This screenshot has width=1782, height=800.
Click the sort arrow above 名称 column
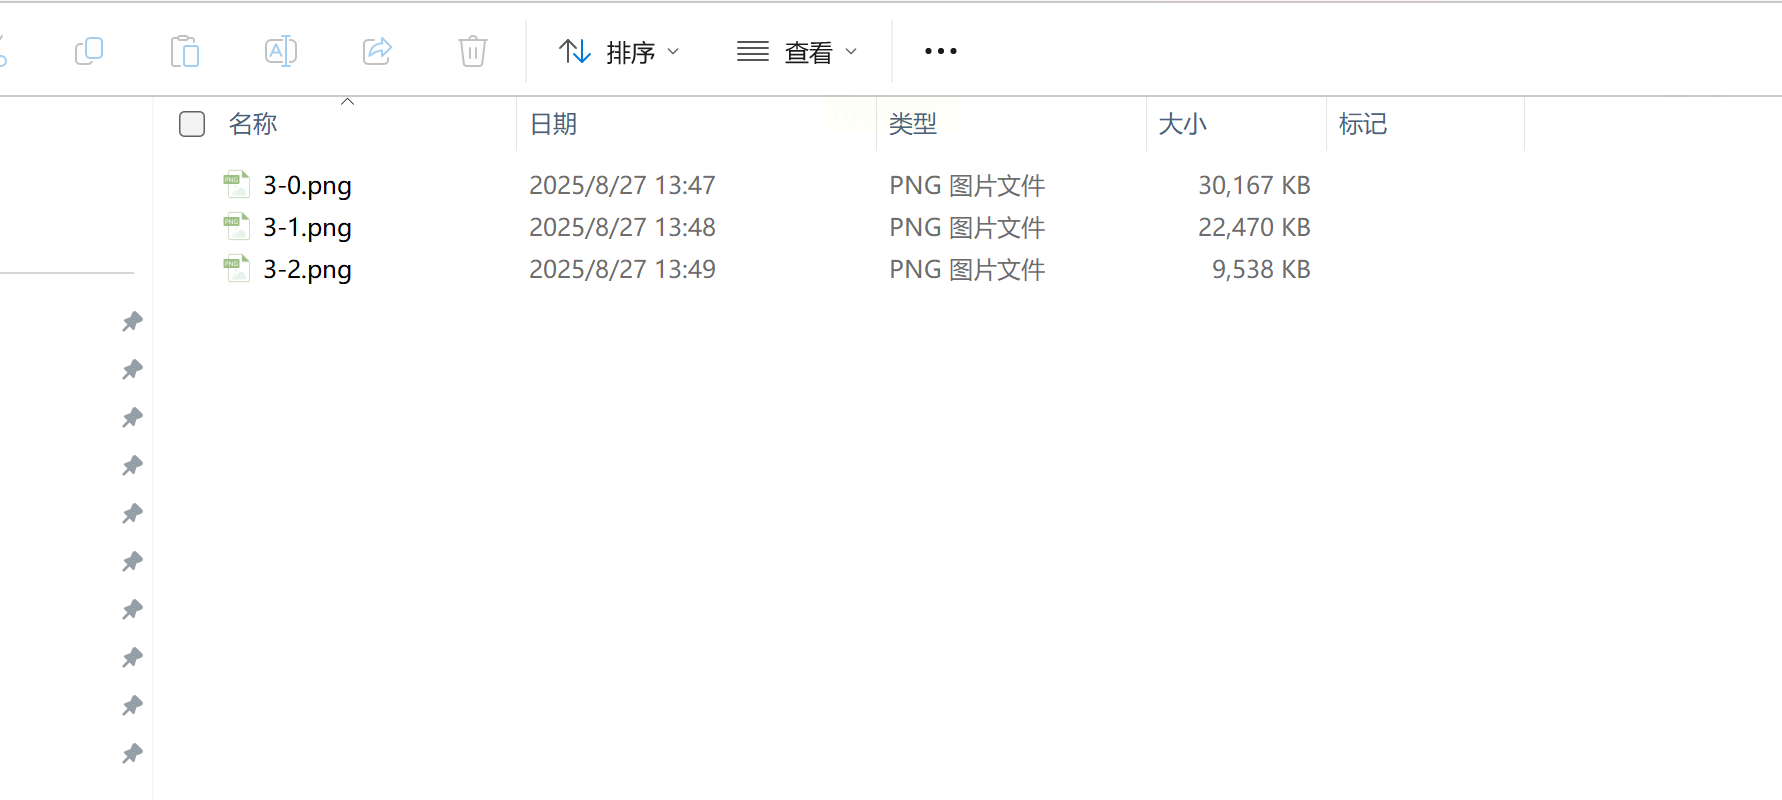tap(348, 101)
